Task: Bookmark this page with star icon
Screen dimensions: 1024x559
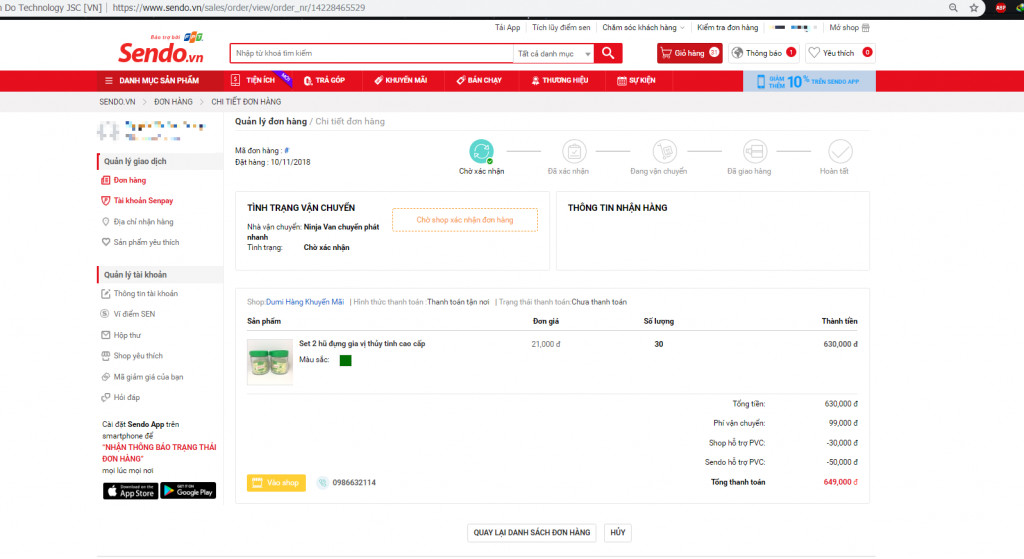Action: 975,7
